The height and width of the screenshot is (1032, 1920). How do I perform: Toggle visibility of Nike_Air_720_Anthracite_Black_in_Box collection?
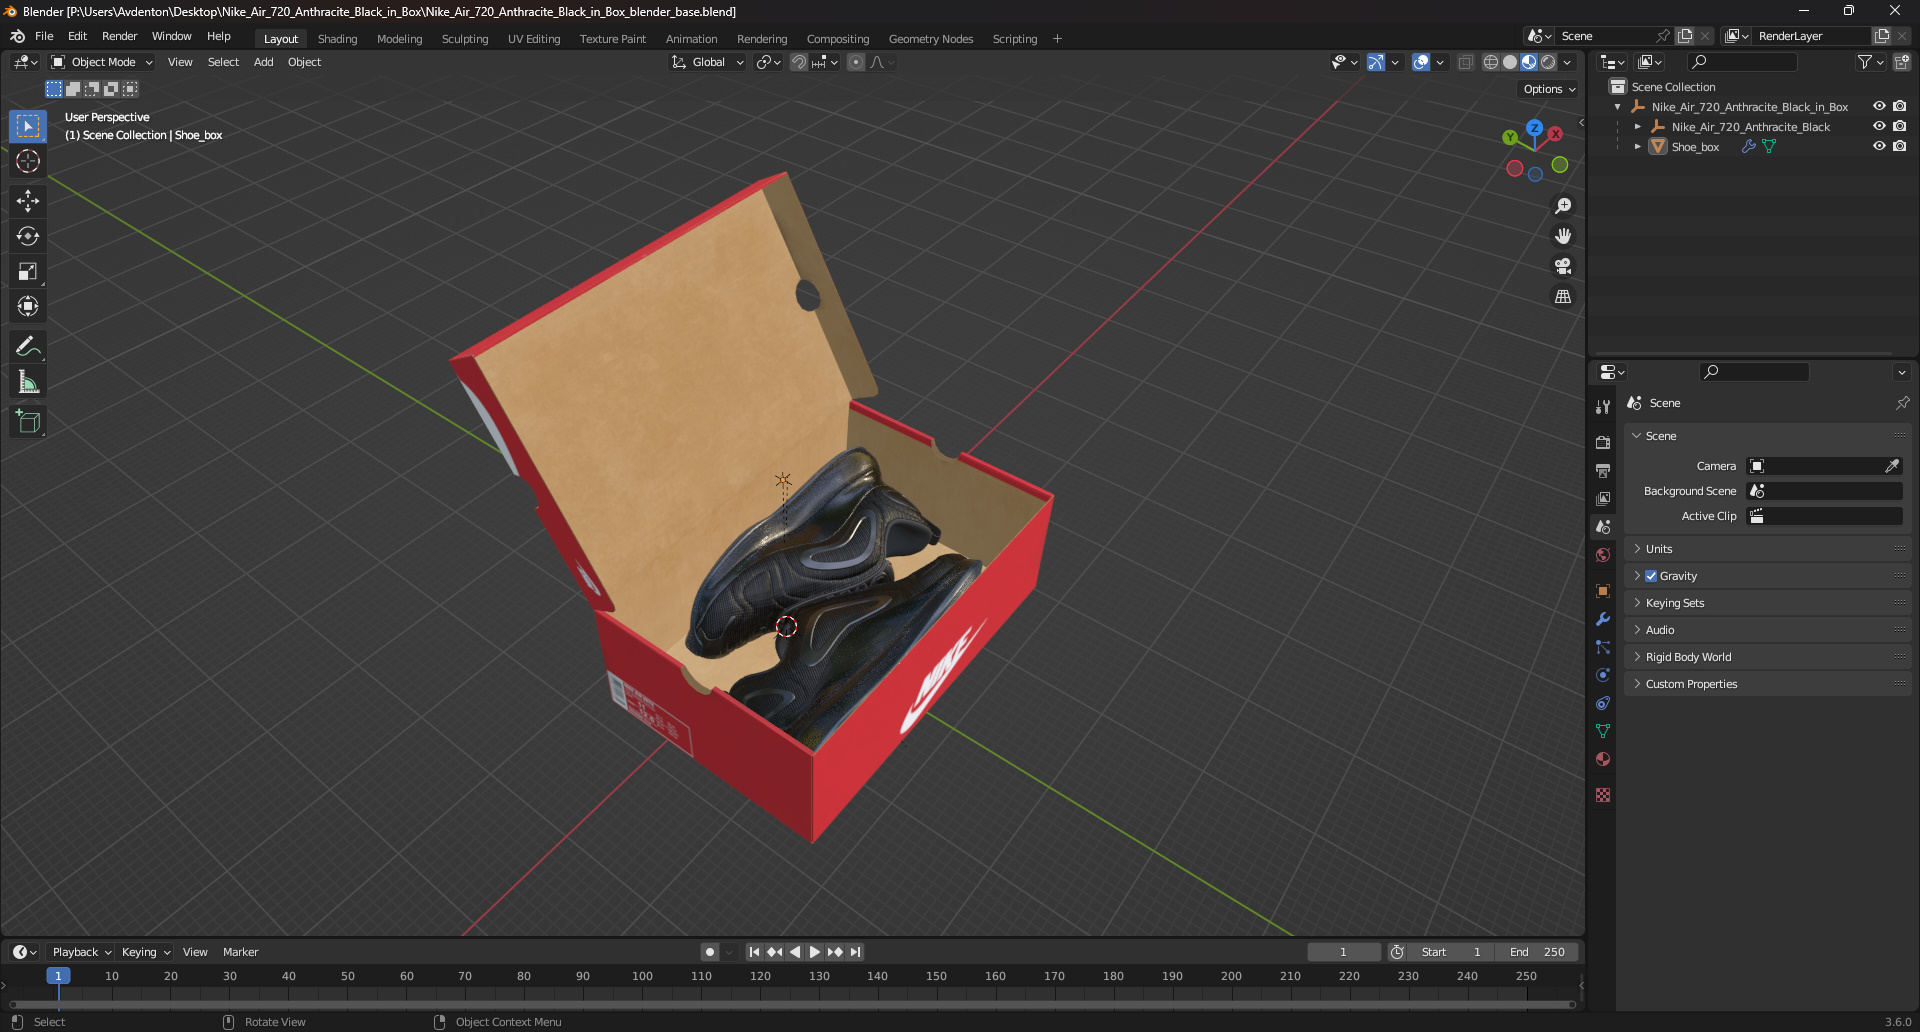pos(1879,106)
